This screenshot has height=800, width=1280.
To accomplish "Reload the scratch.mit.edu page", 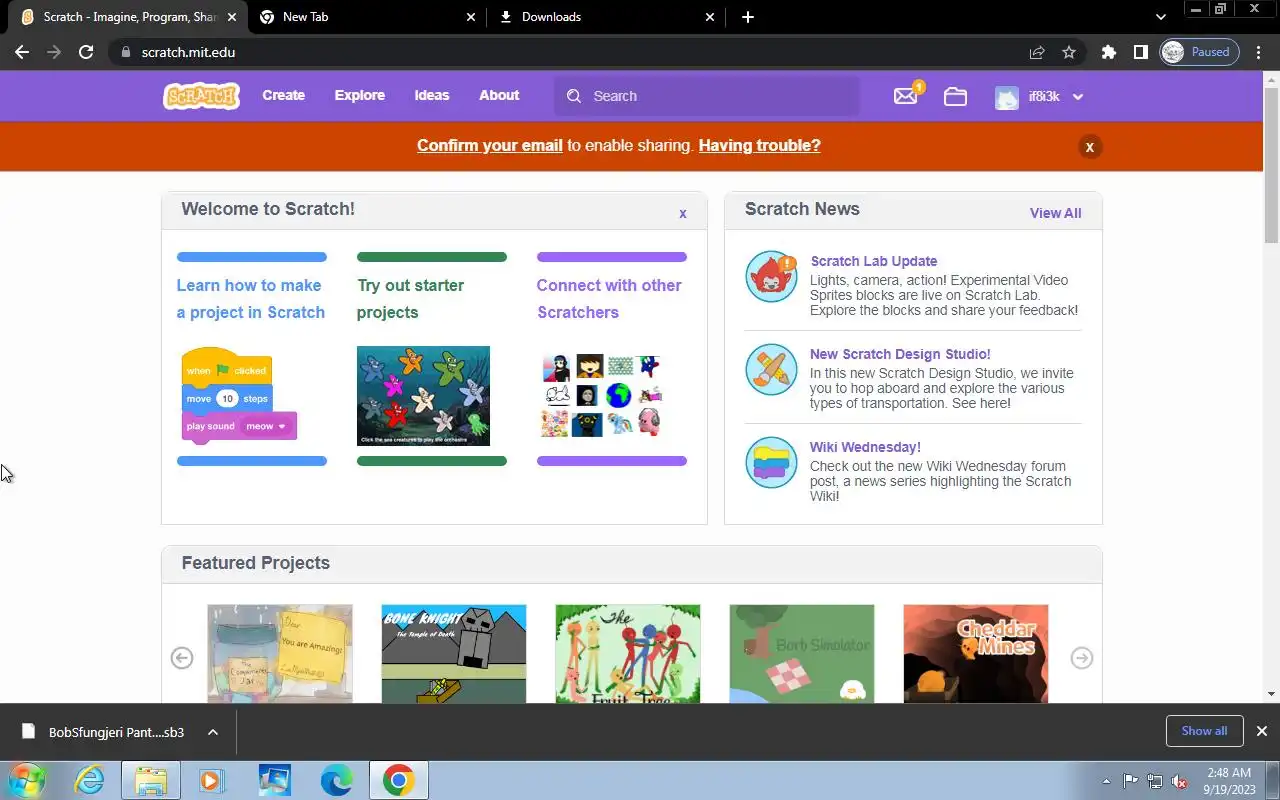I will point(86,52).
